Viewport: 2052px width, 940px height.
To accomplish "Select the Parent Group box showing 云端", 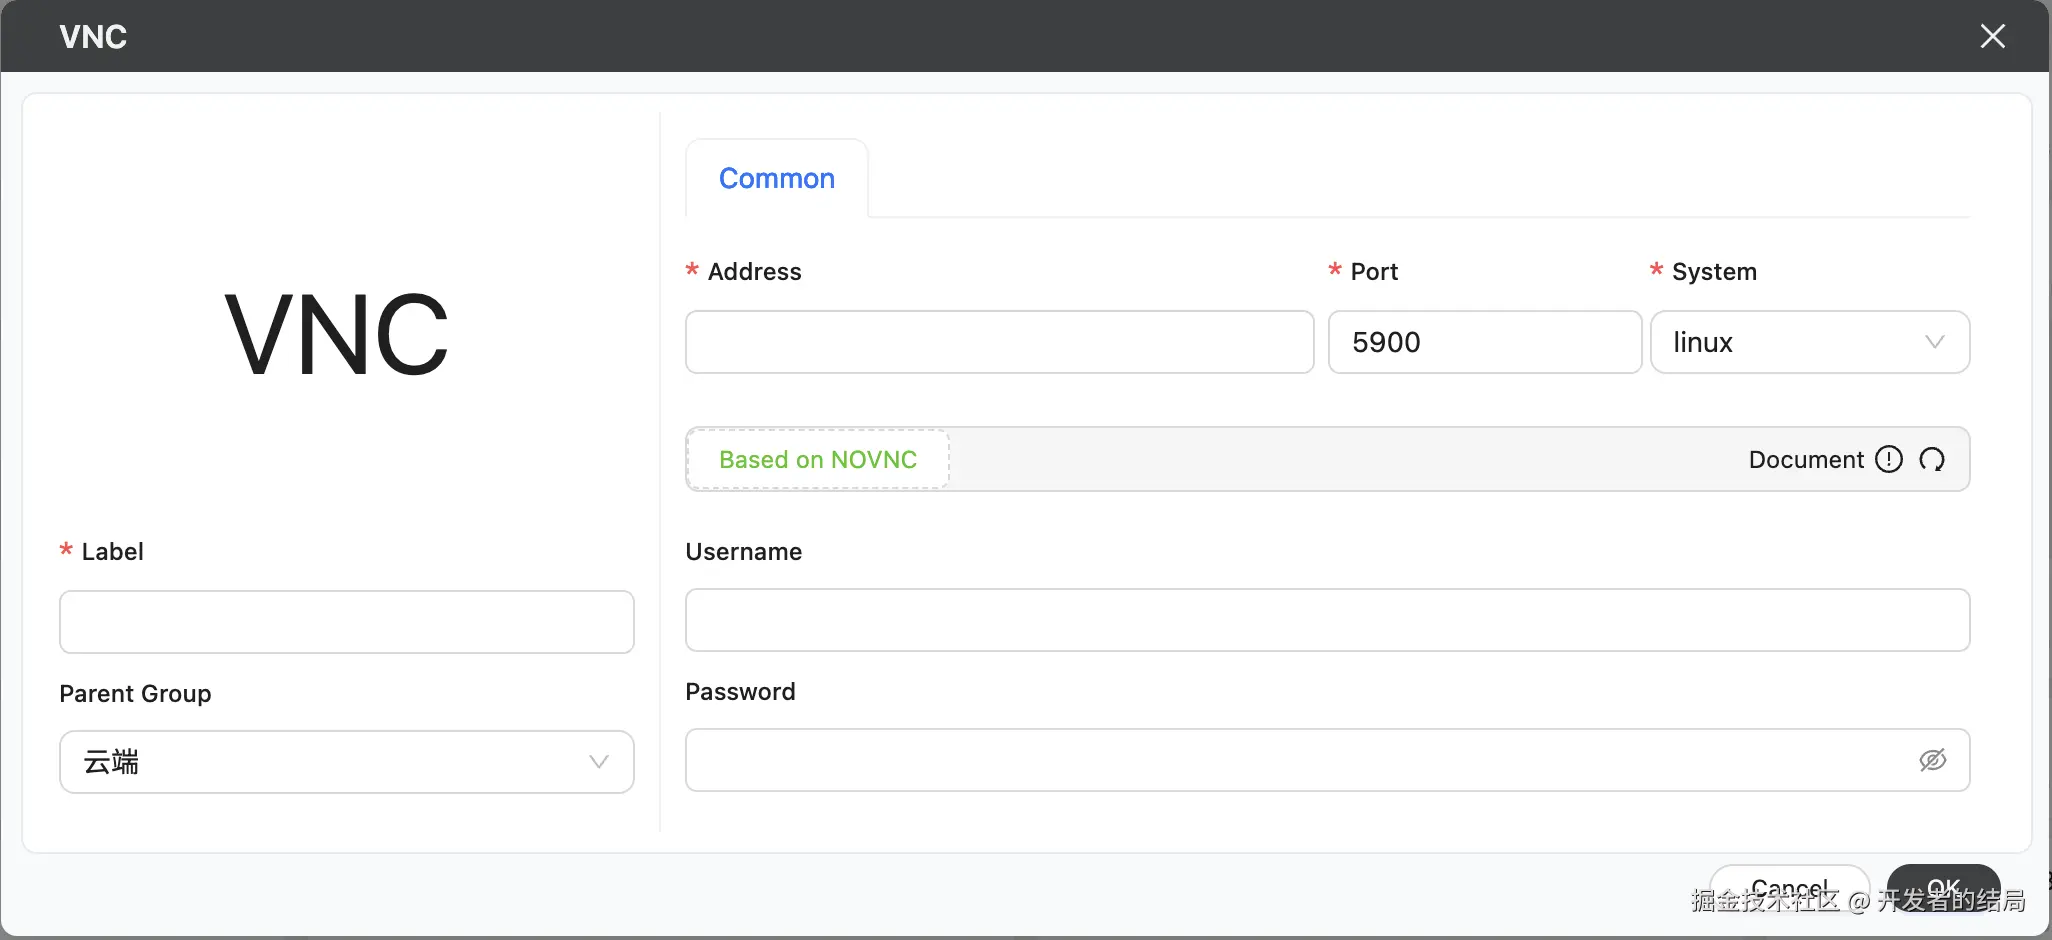I will click(x=330, y=762).
